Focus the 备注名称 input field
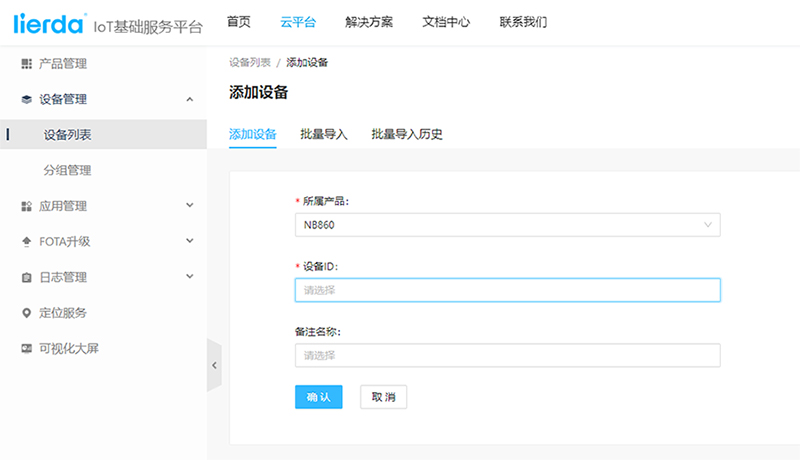Image resolution: width=800 pixels, height=460 pixels. pyautogui.click(x=508, y=355)
